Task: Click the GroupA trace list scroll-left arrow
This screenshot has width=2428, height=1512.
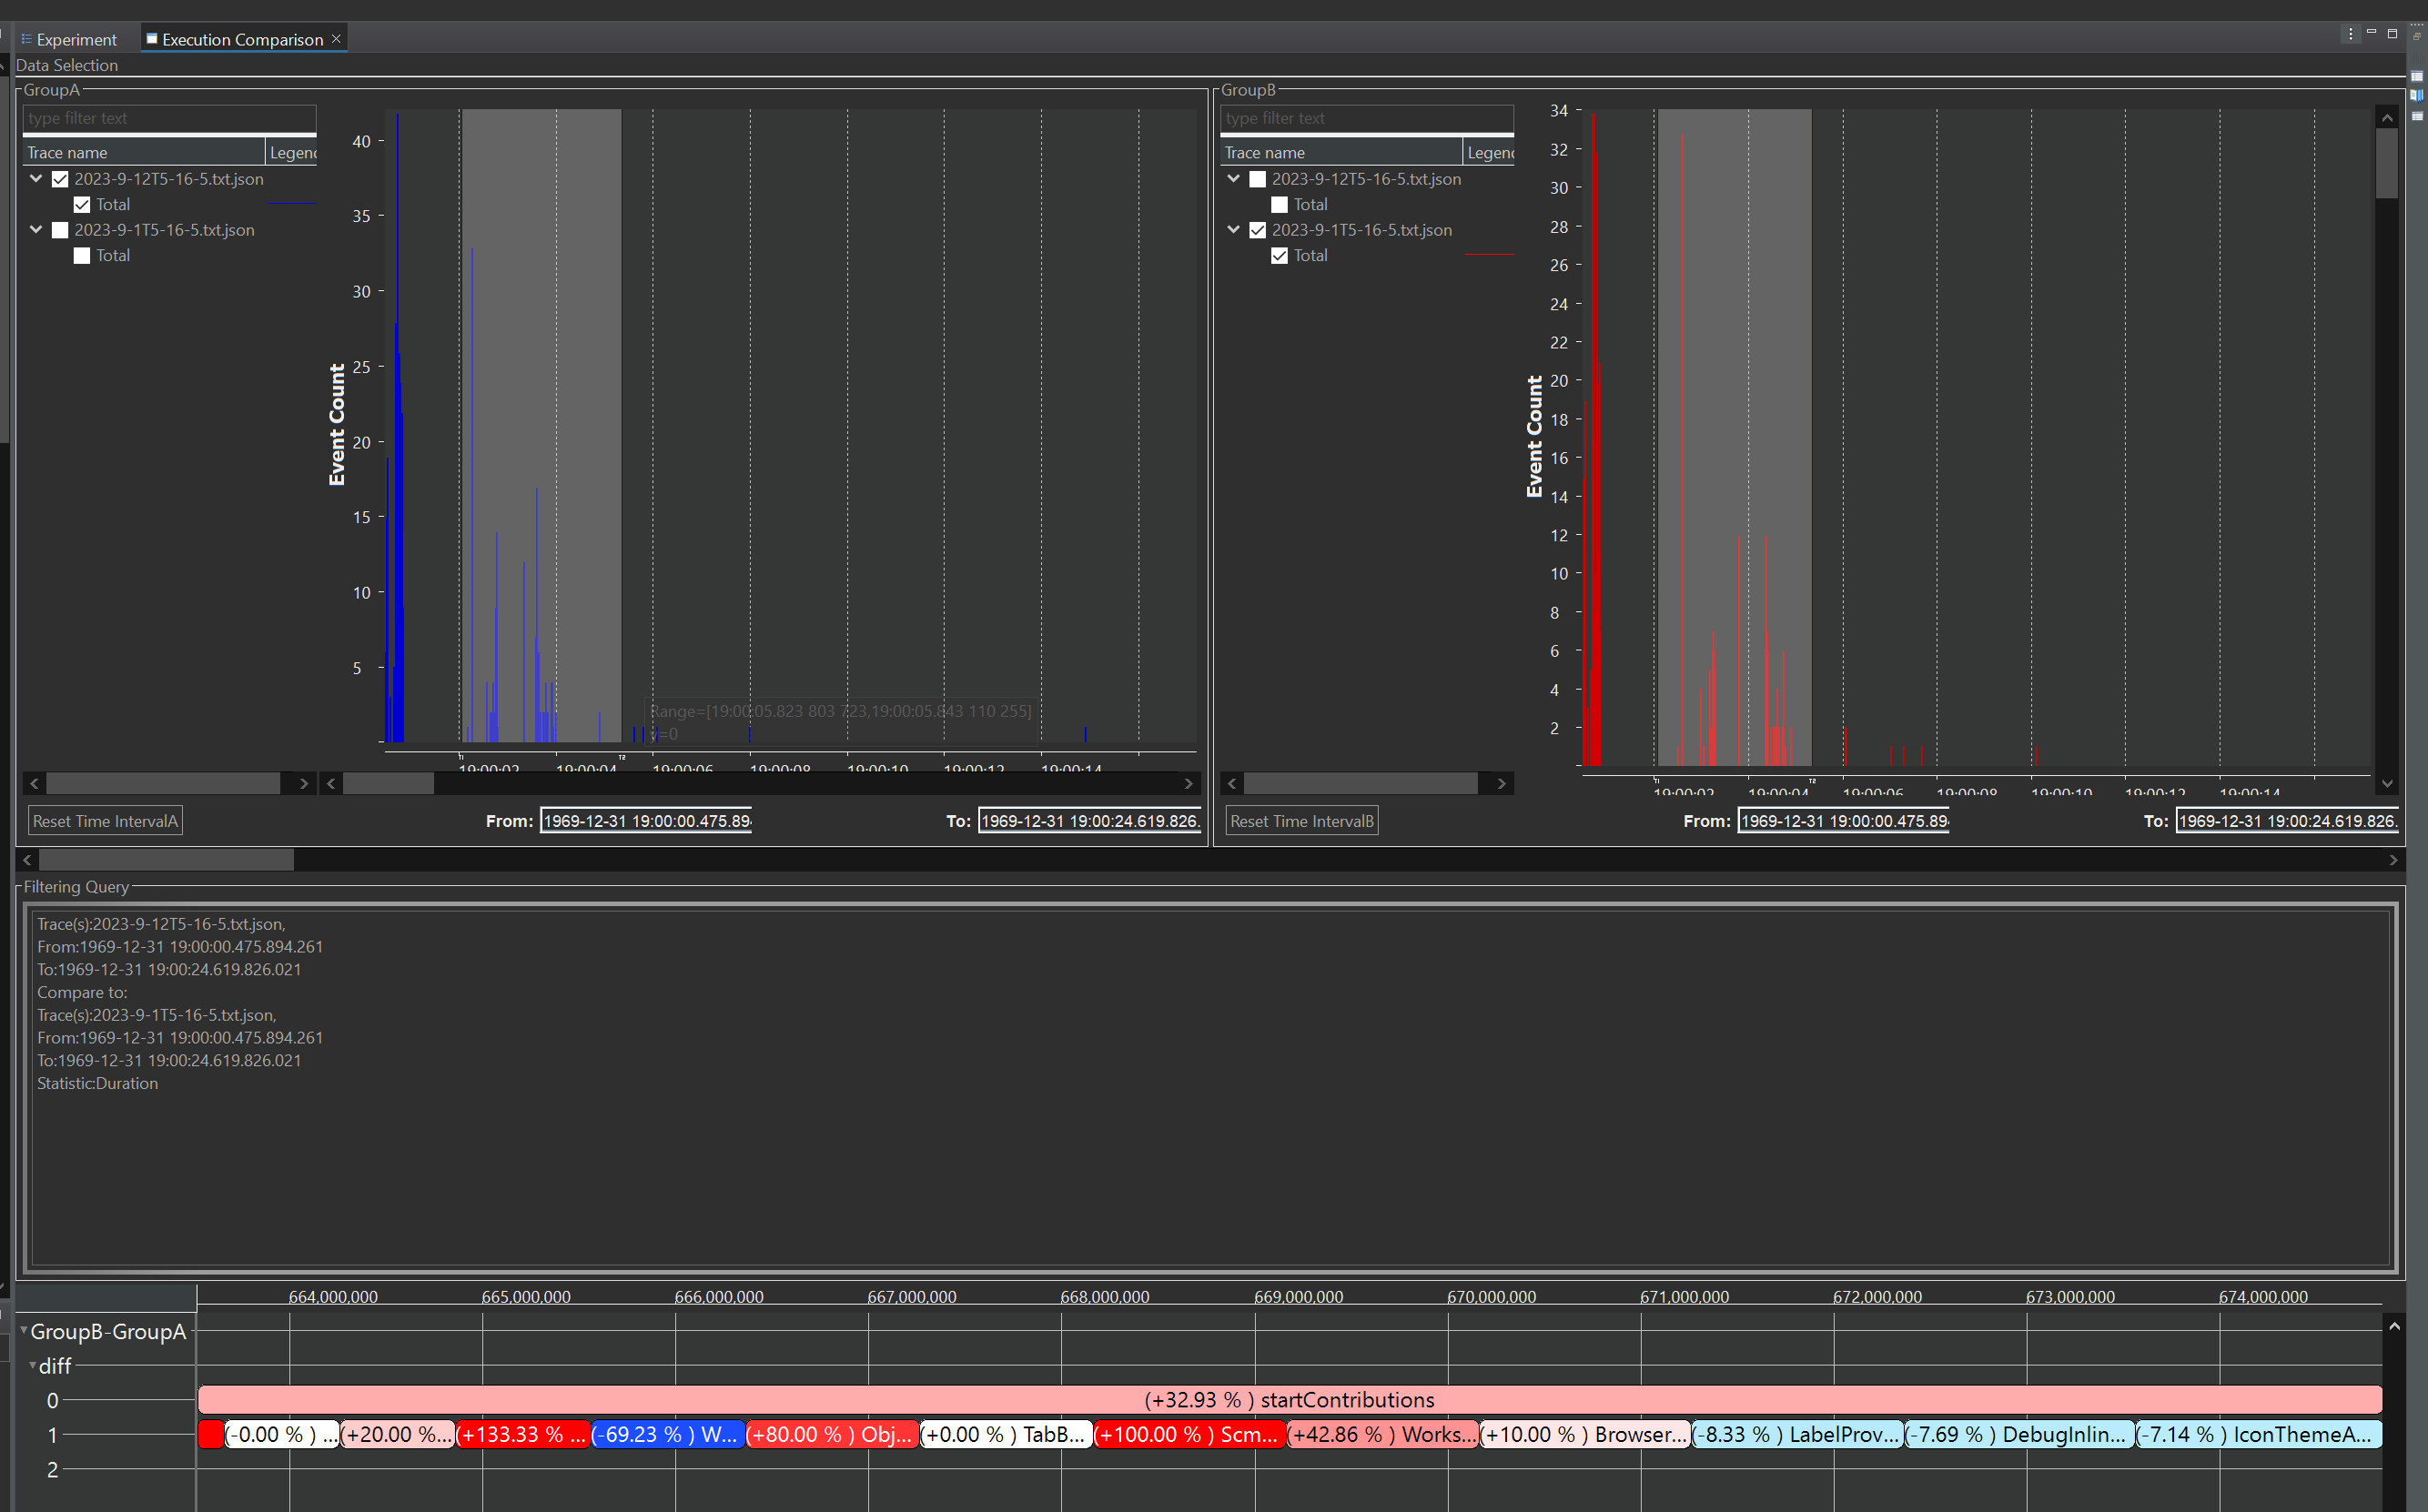Action: (x=34, y=784)
